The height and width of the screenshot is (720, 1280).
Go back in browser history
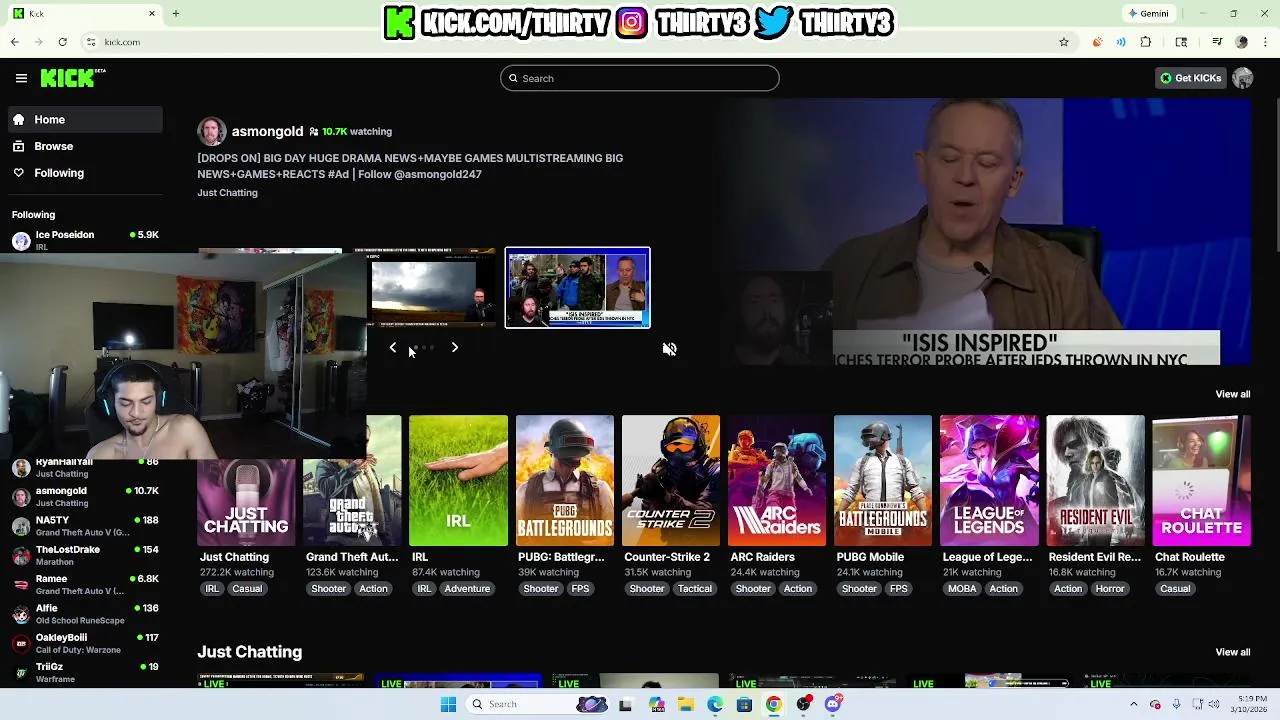tap(14, 42)
